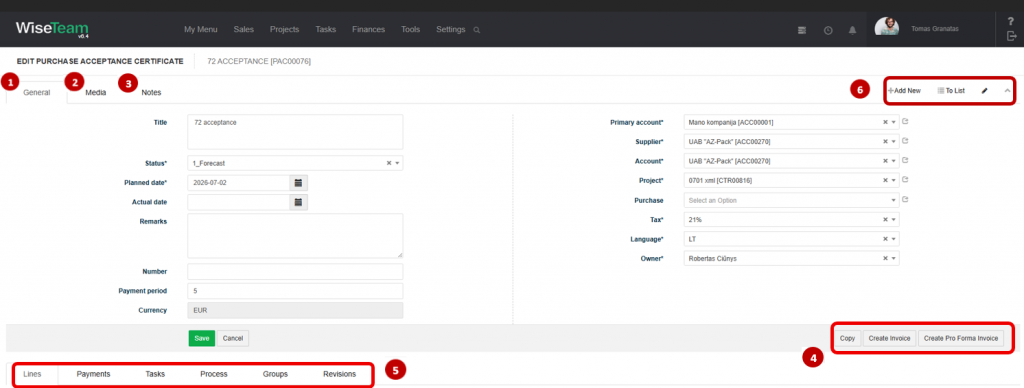Image resolution: width=1024 pixels, height=388 pixels.
Task: Click Add New
Action: [904, 91]
